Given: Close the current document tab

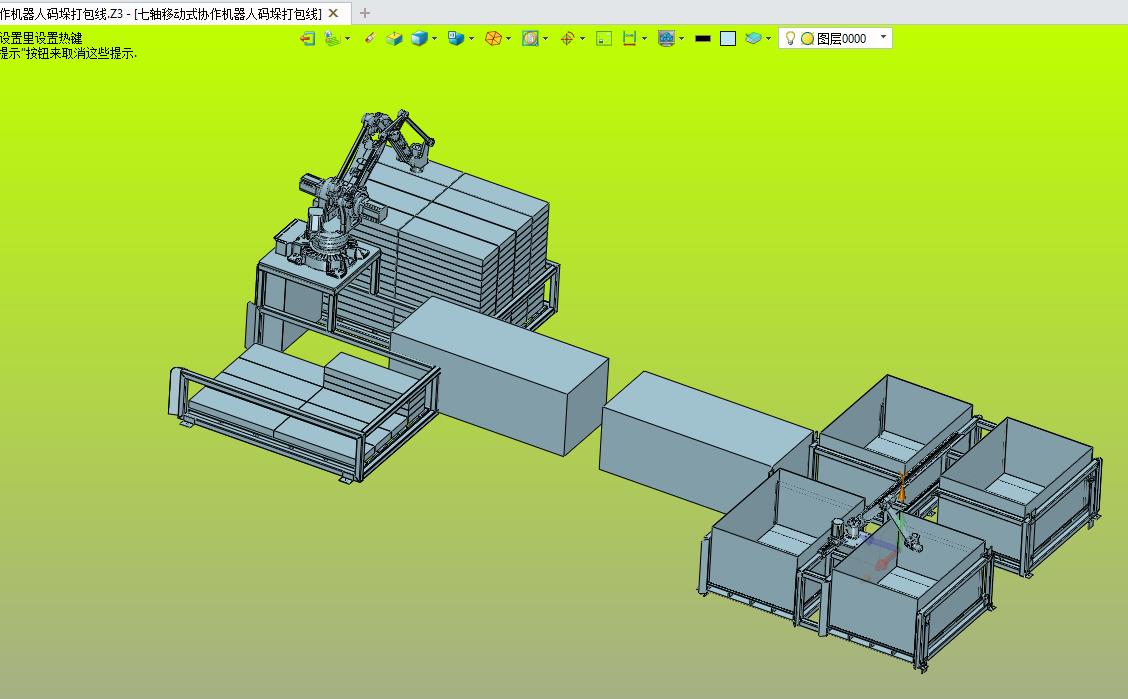Looking at the screenshot, I should click(334, 13).
